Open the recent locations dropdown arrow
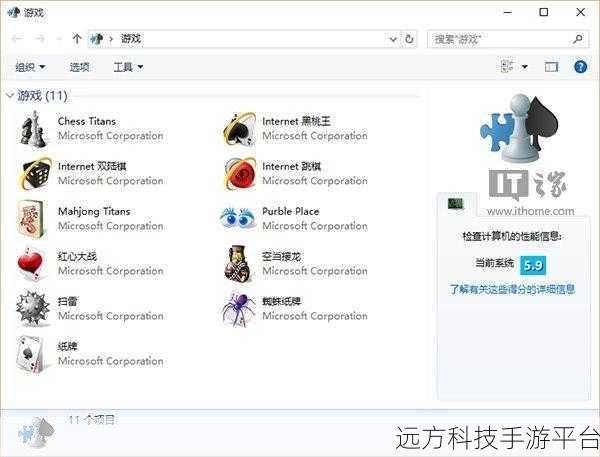The height and width of the screenshot is (457, 600). (59, 39)
